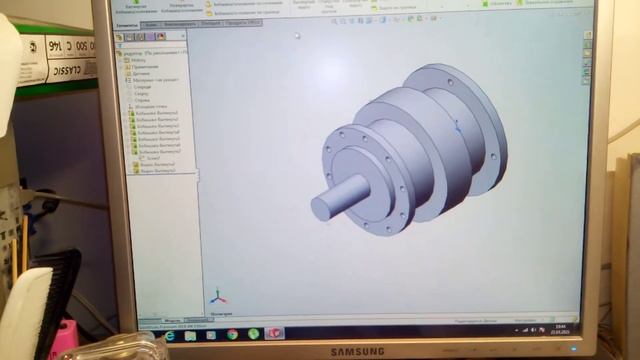
Task: Click the Вытянутый вырез ribbon tool
Action: click(304, 5)
